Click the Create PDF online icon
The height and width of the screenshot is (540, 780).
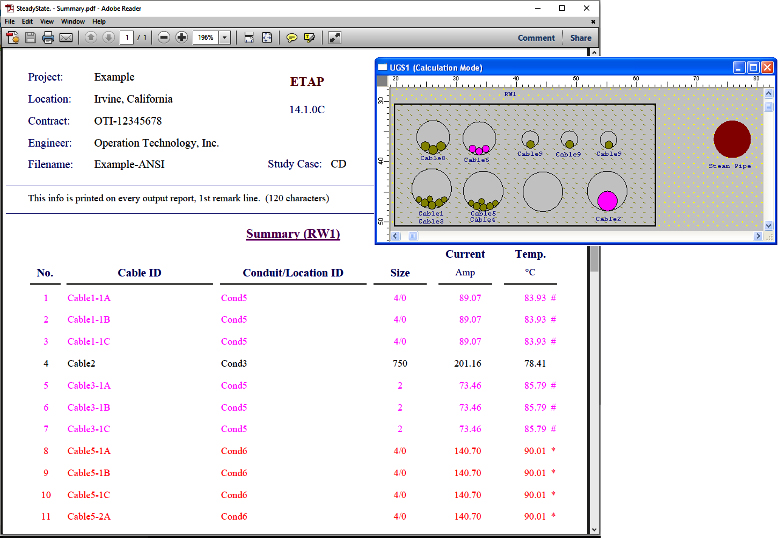pyautogui.click(x=13, y=38)
